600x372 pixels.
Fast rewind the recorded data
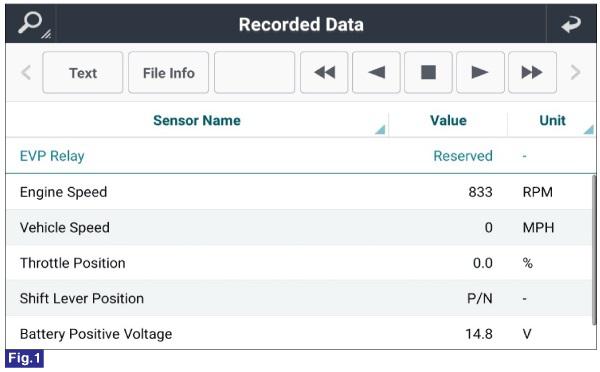(324, 72)
